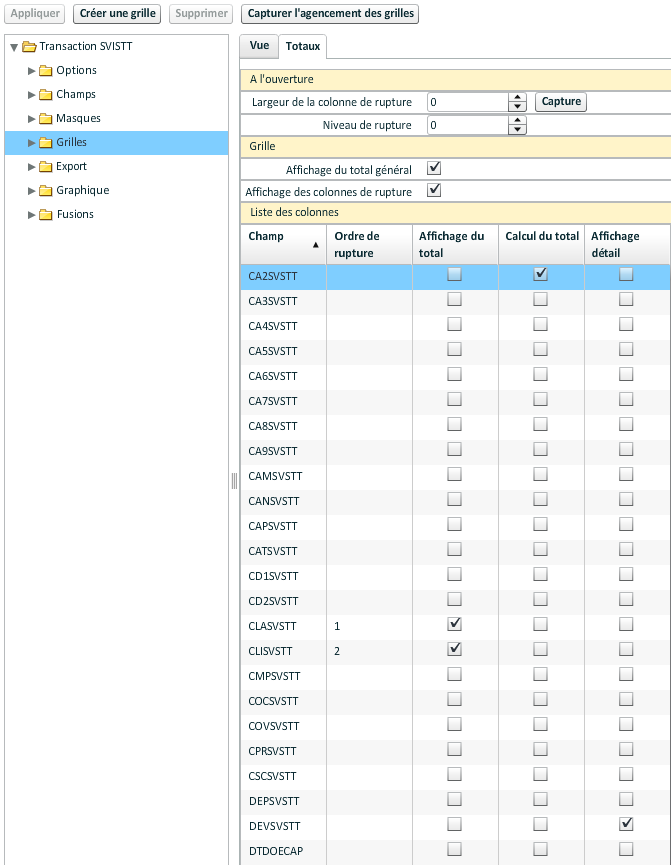Click the Graphique folder icon
671x865 pixels.
[x=45, y=190]
